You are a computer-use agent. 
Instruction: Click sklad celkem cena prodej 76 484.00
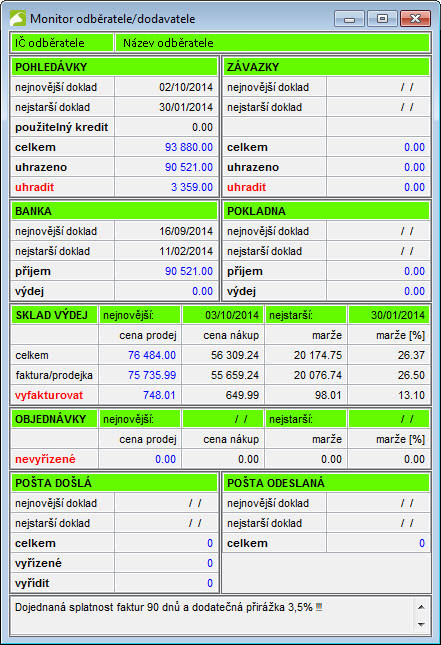pos(152,355)
